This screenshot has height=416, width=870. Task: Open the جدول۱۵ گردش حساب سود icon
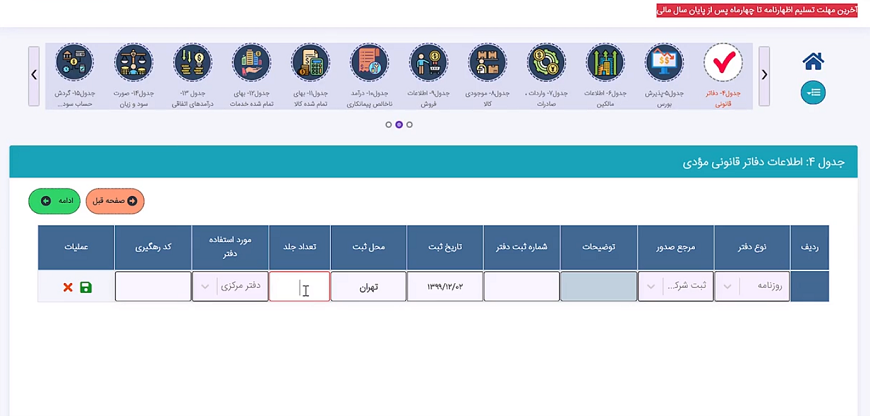[x=74, y=63]
